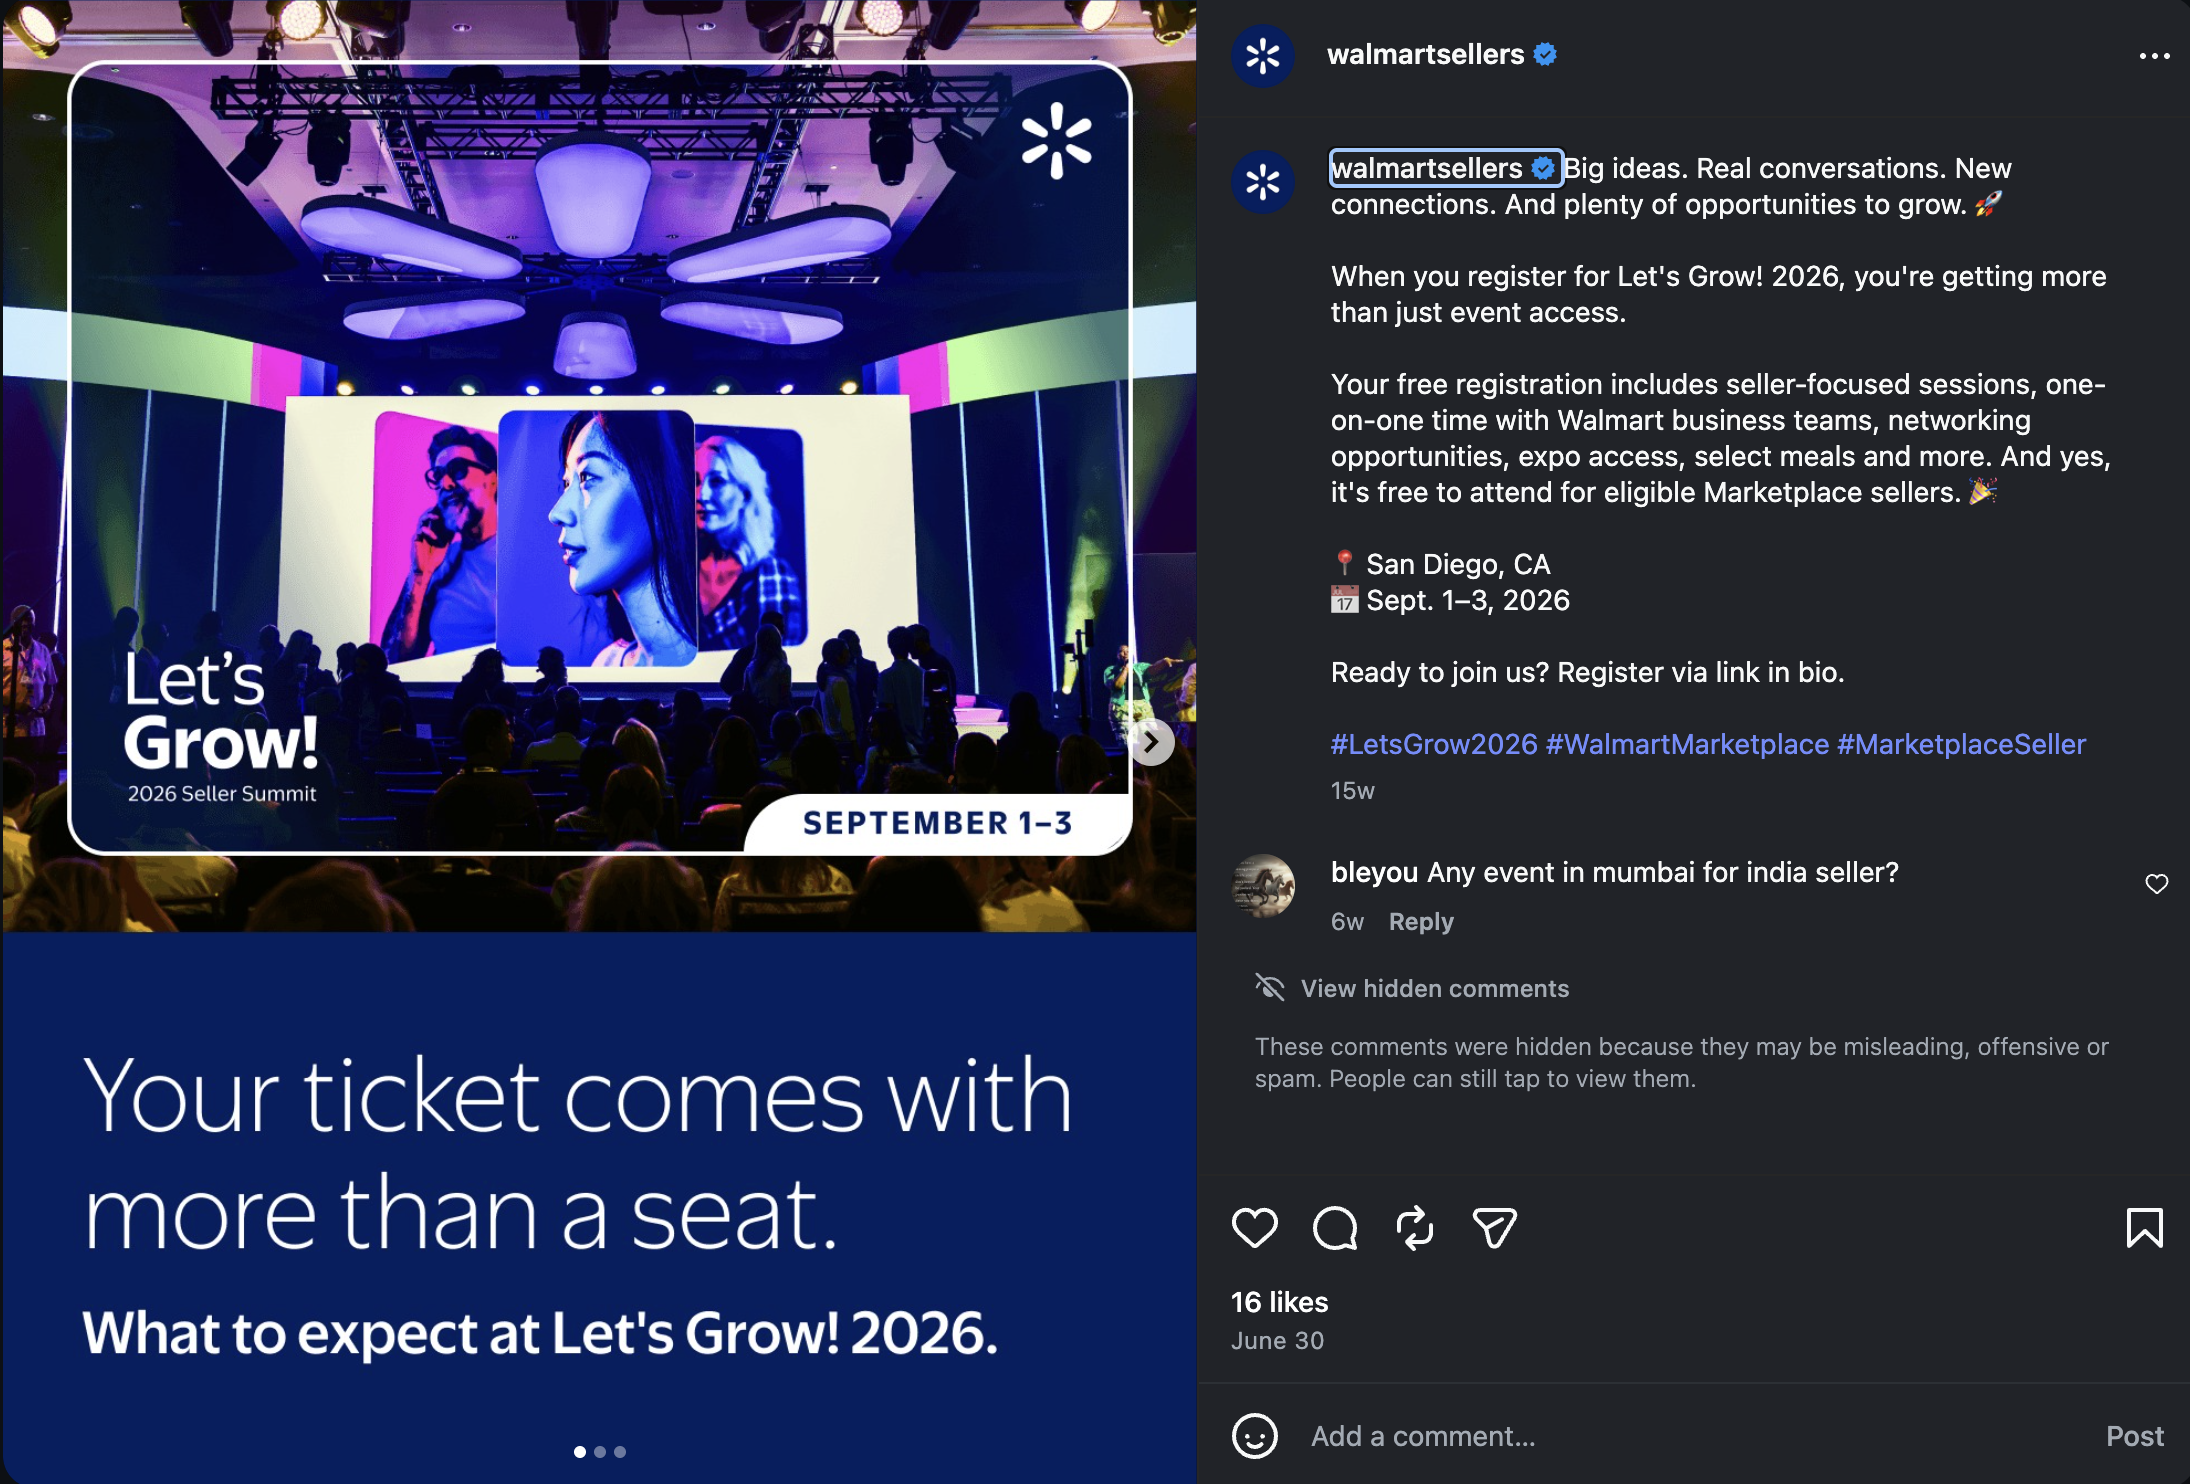Open bleyou's profile picture
Screen dimensions: 2190x1484
pos(1263,886)
